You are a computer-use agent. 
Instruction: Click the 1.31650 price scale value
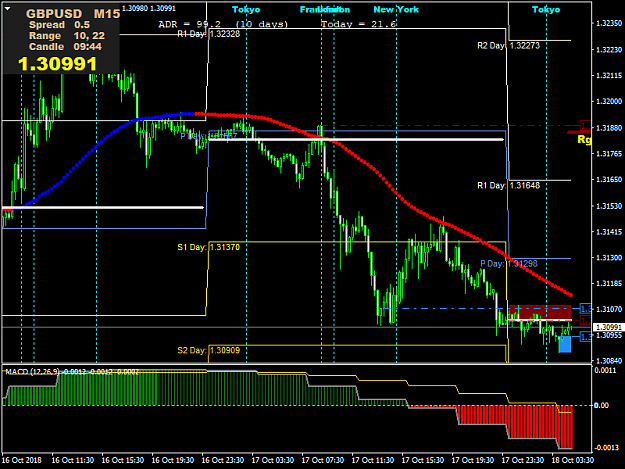click(x=609, y=180)
